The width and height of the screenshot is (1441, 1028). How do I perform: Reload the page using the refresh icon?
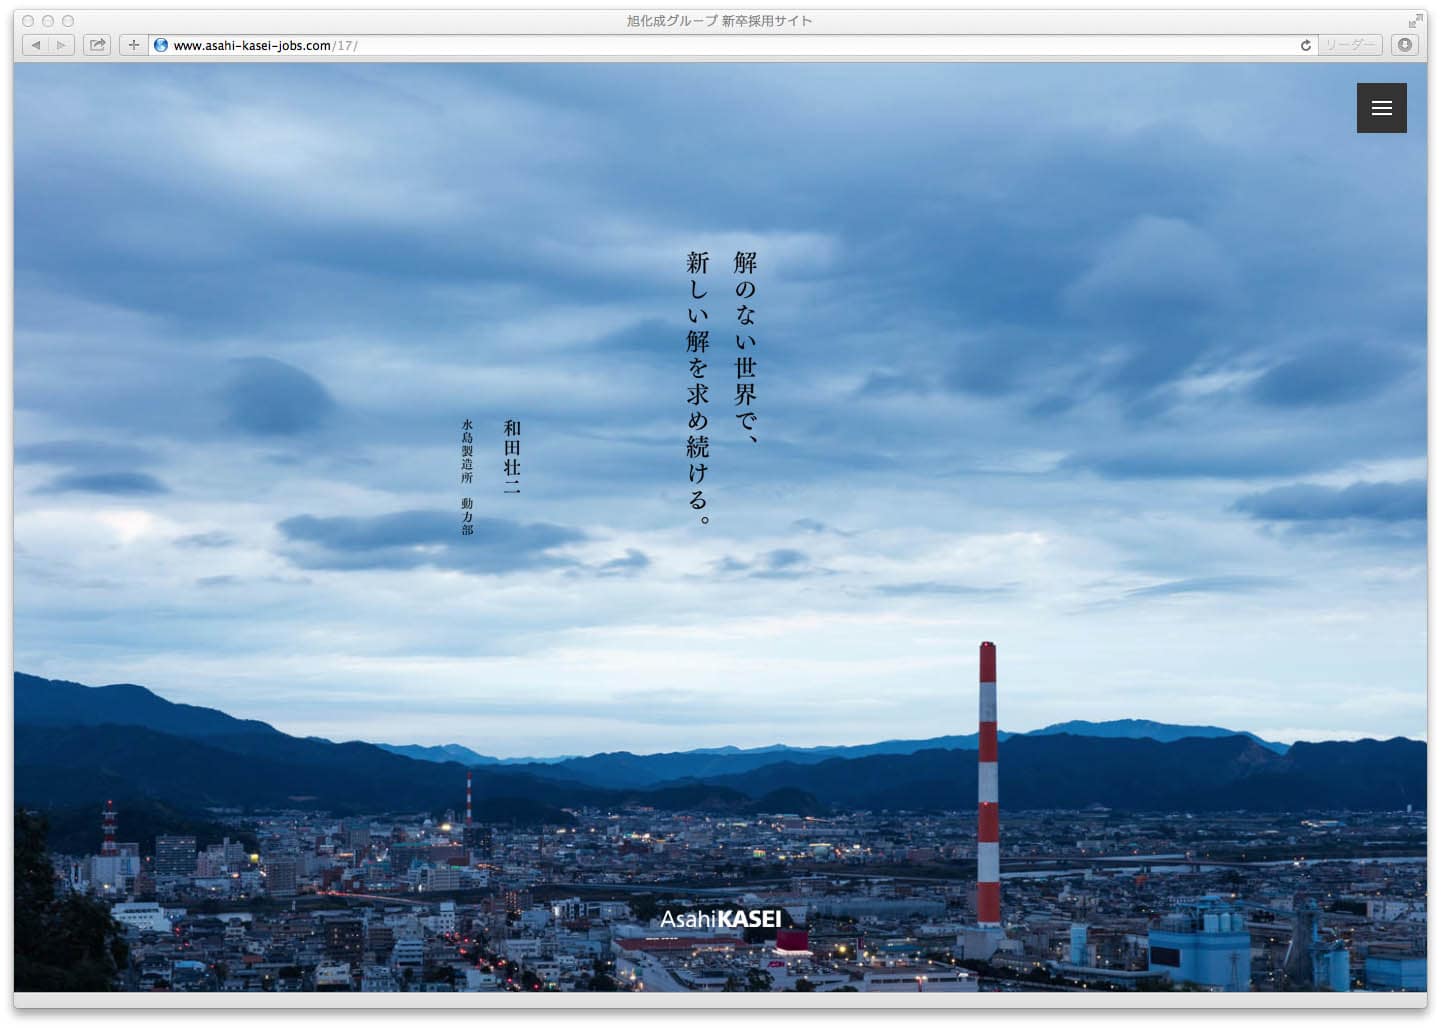point(1305,45)
